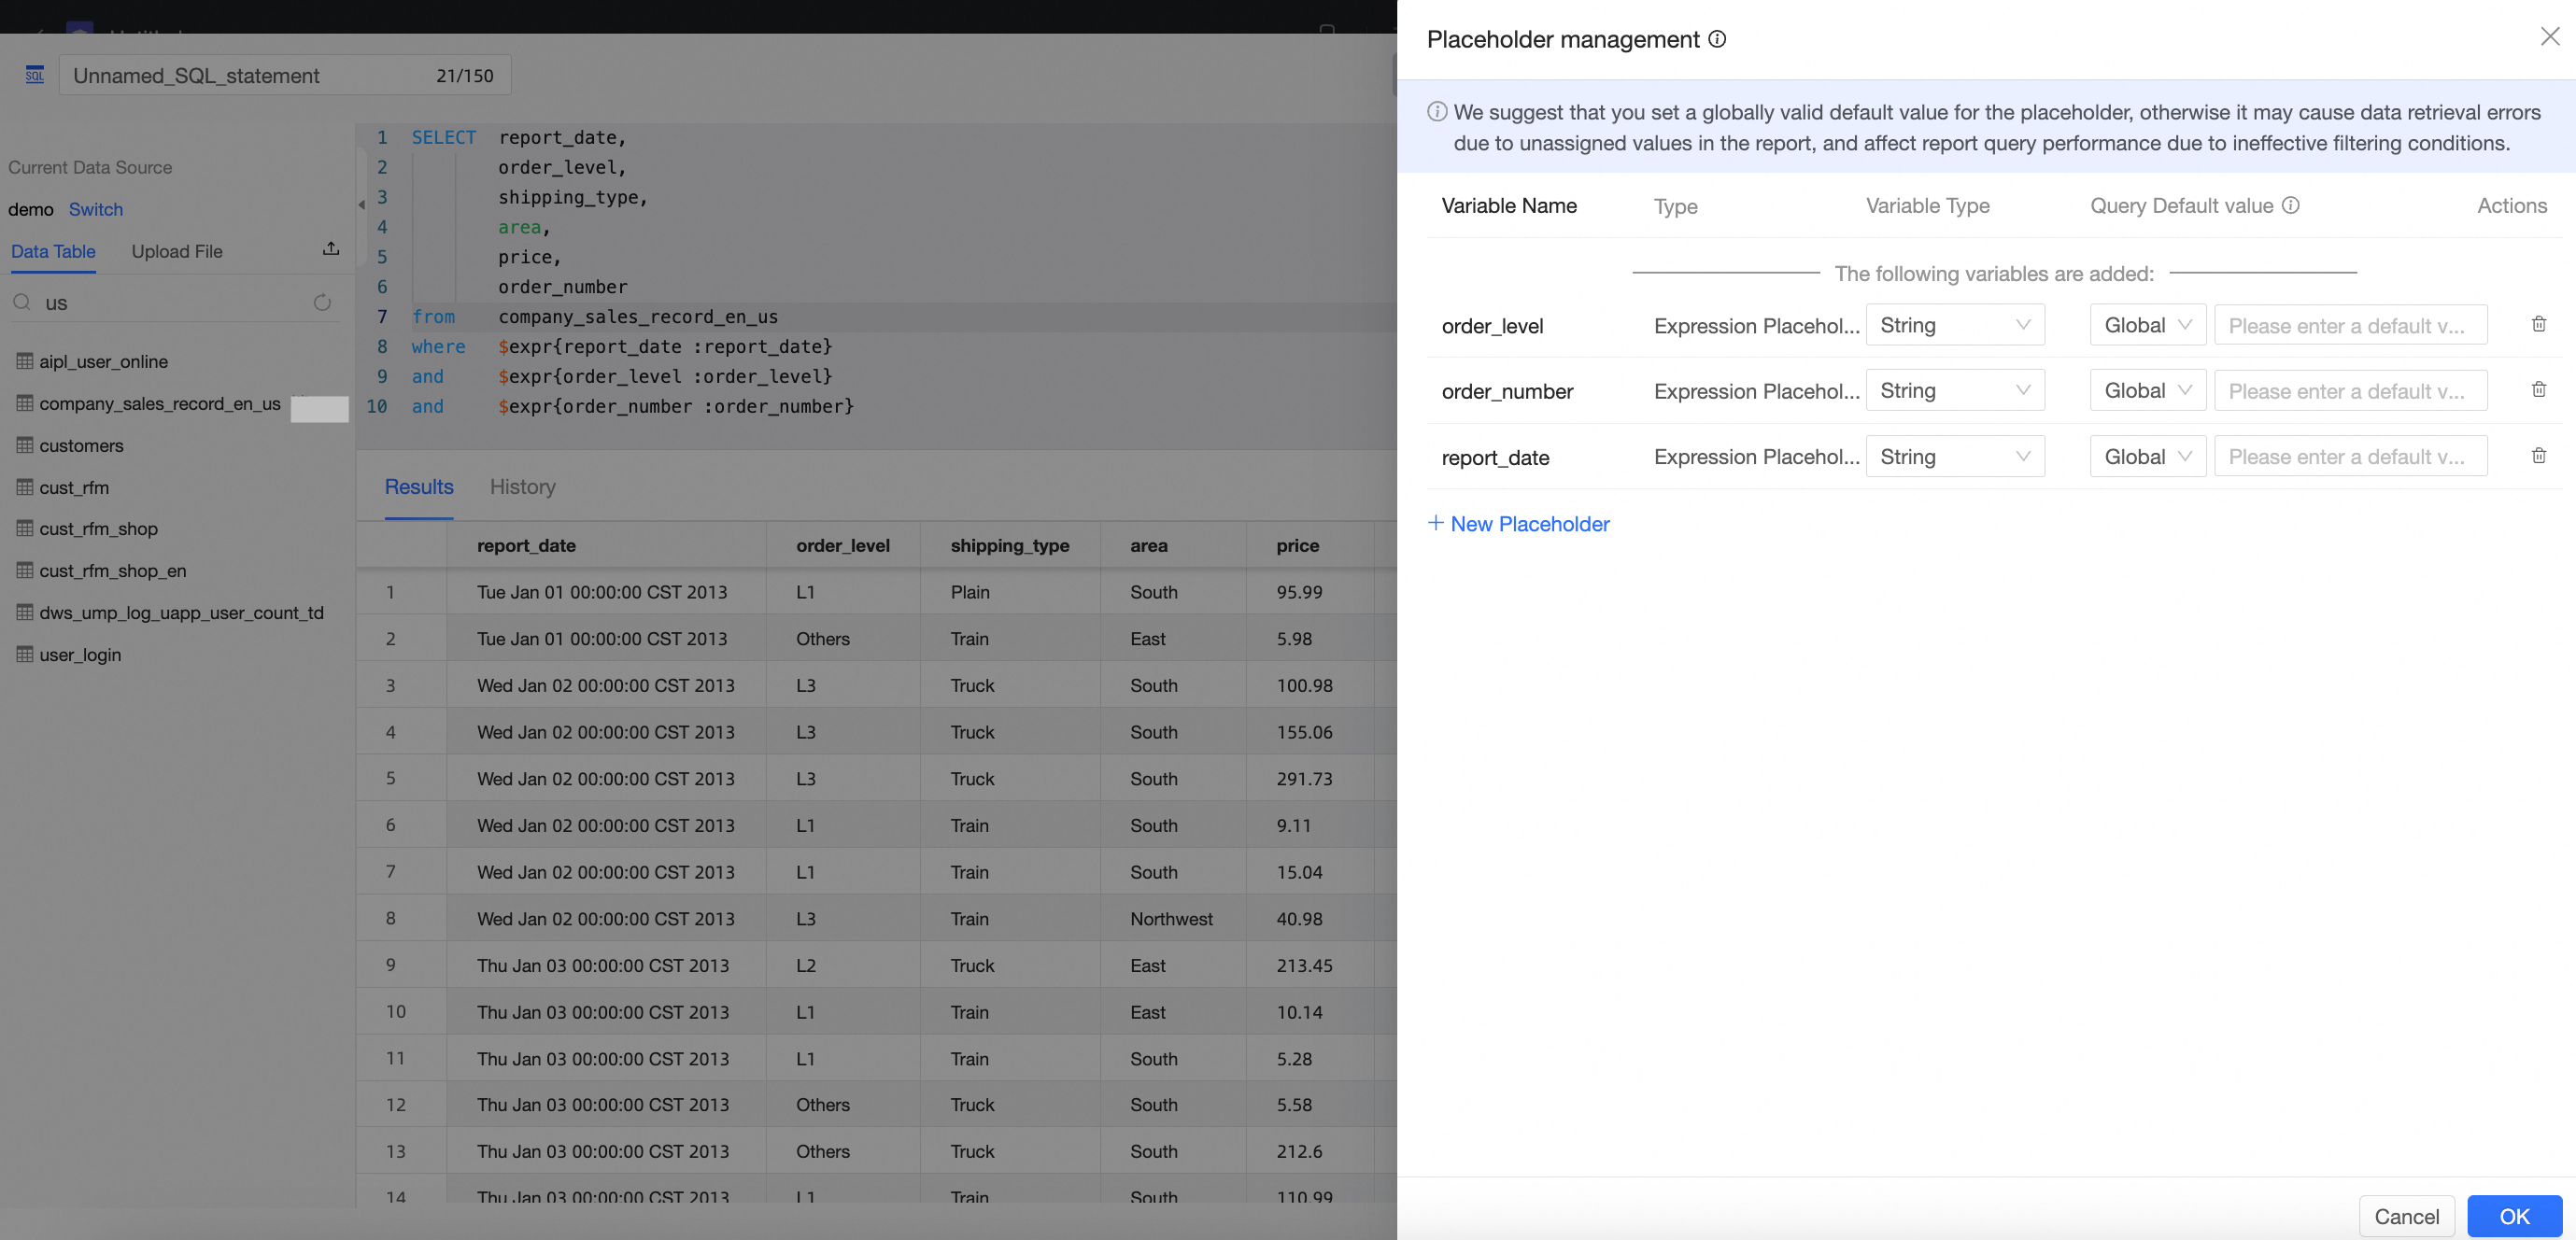The height and width of the screenshot is (1240, 2576).
Task: Switch to the History tab
Action: tap(522, 486)
